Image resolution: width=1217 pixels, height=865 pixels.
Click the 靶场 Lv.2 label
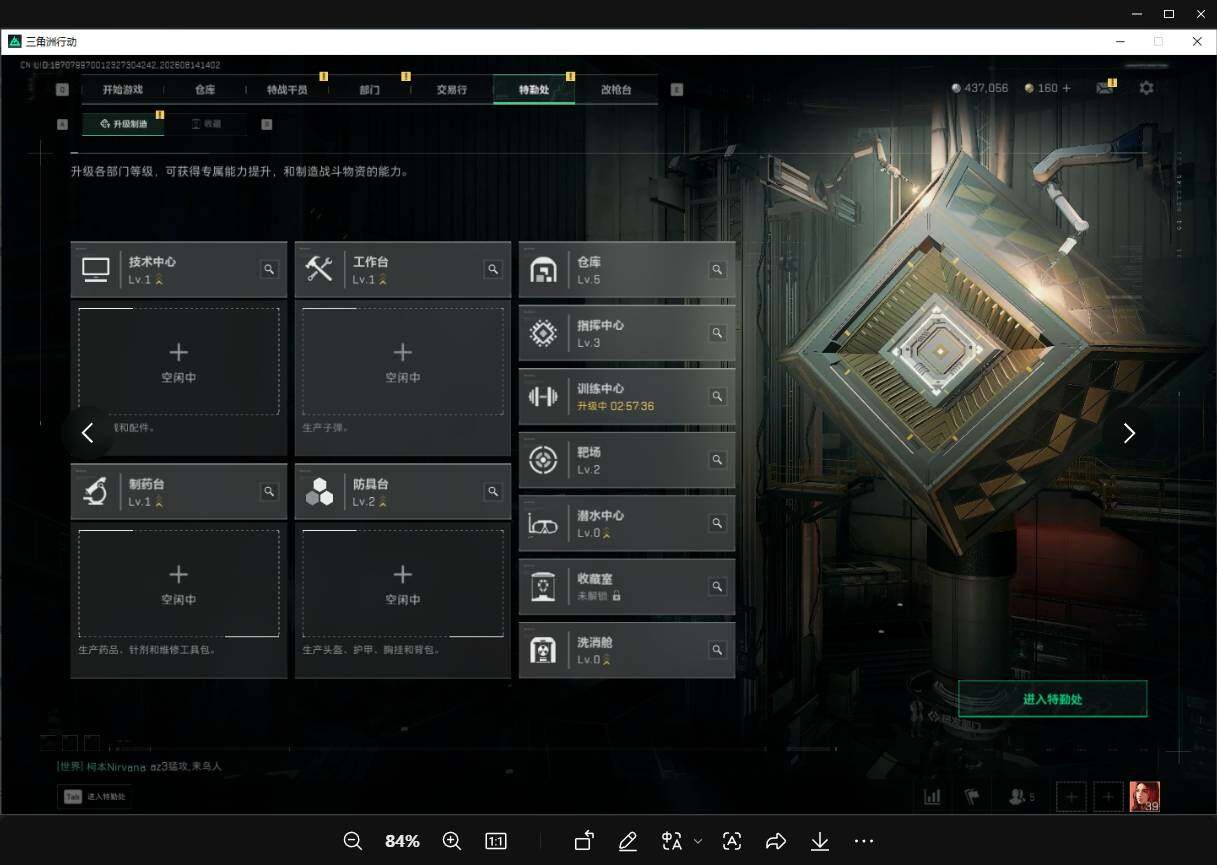589,470
